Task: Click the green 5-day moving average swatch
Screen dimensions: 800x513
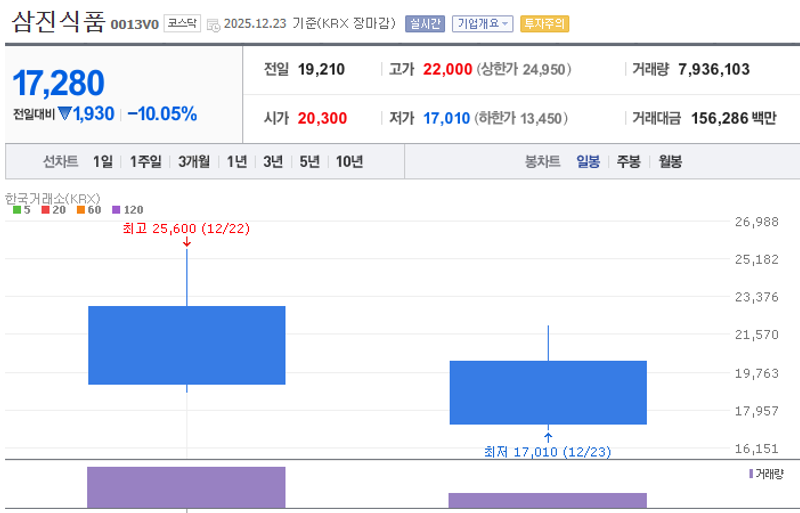Action: (x=17, y=210)
